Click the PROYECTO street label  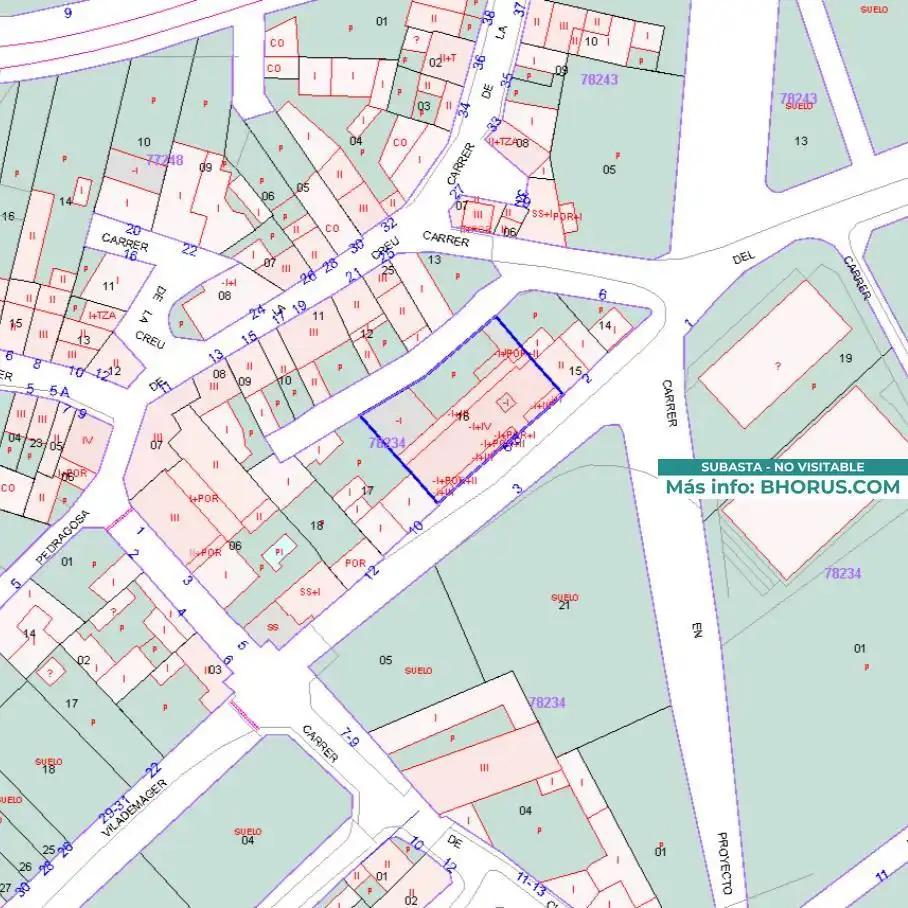tap(726, 863)
